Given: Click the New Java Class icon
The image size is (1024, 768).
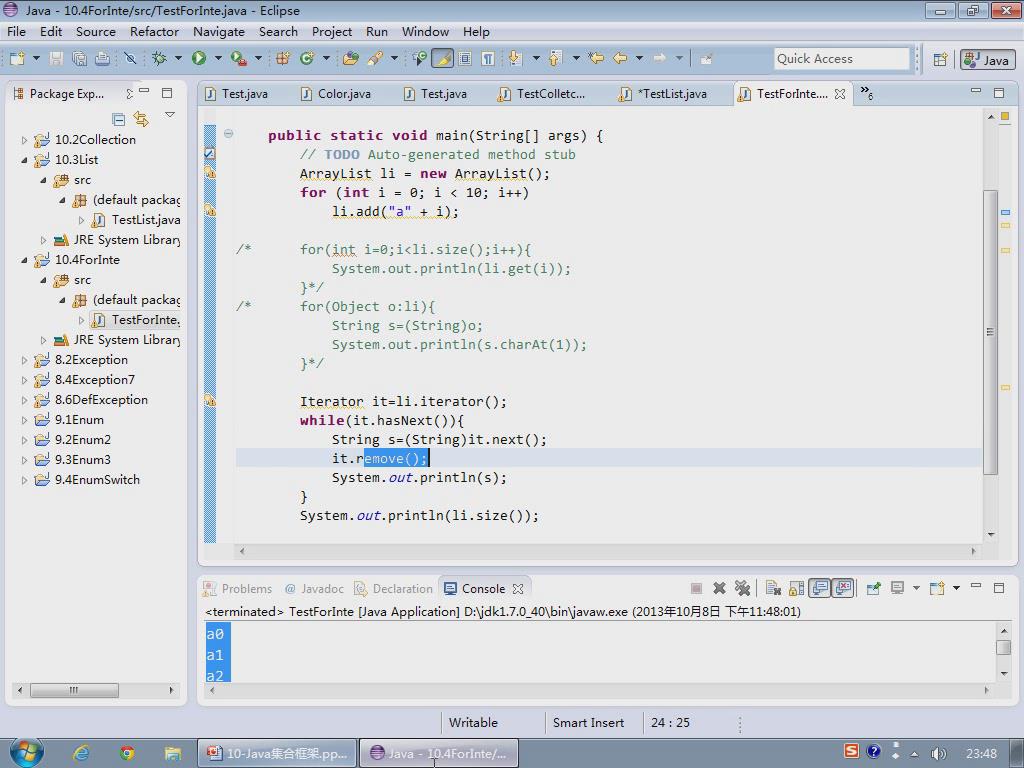Looking at the screenshot, I should [x=306, y=59].
